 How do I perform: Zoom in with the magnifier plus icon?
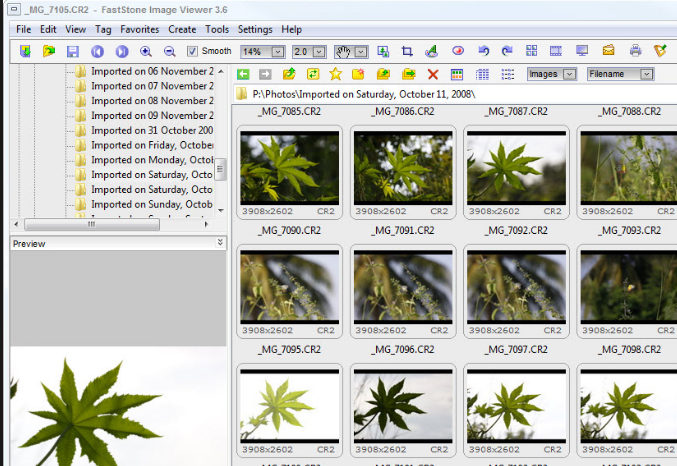point(146,51)
